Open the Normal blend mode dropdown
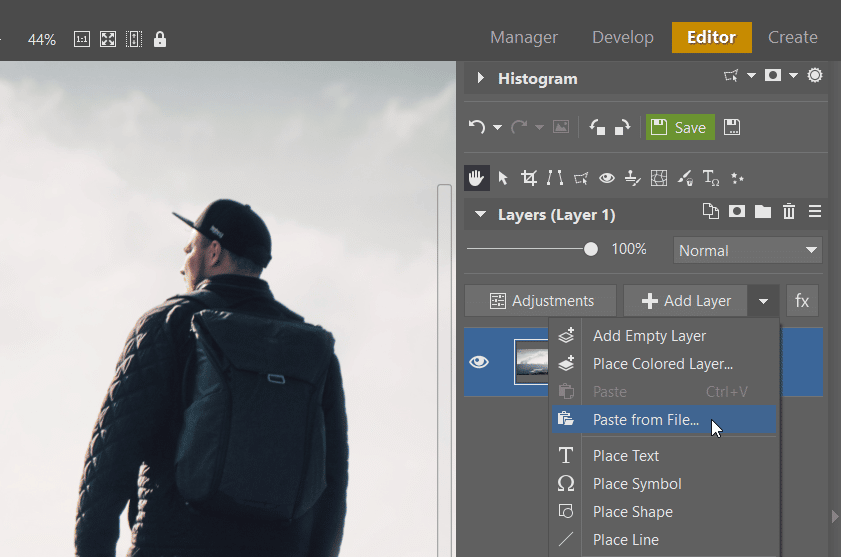 point(748,250)
